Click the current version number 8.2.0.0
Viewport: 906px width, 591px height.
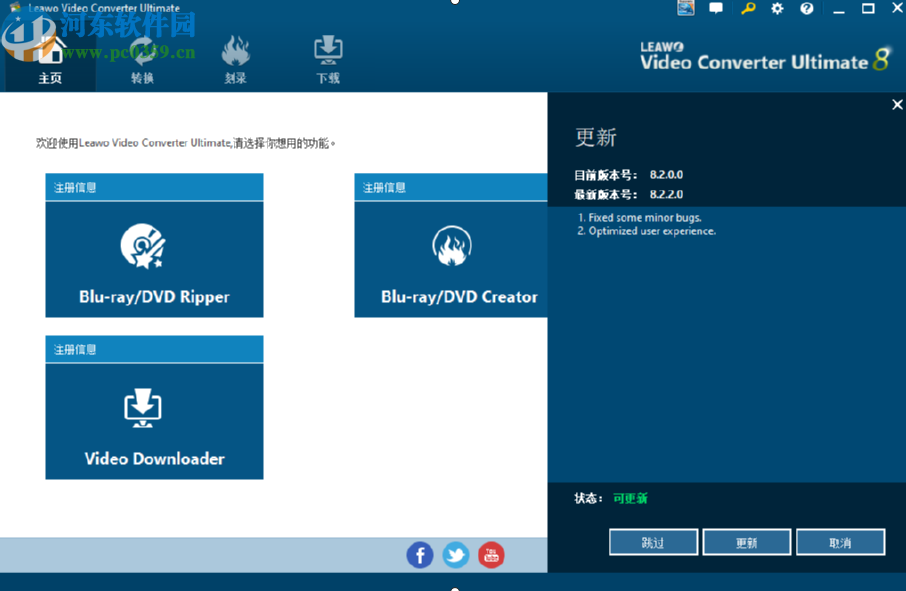tap(666, 174)
